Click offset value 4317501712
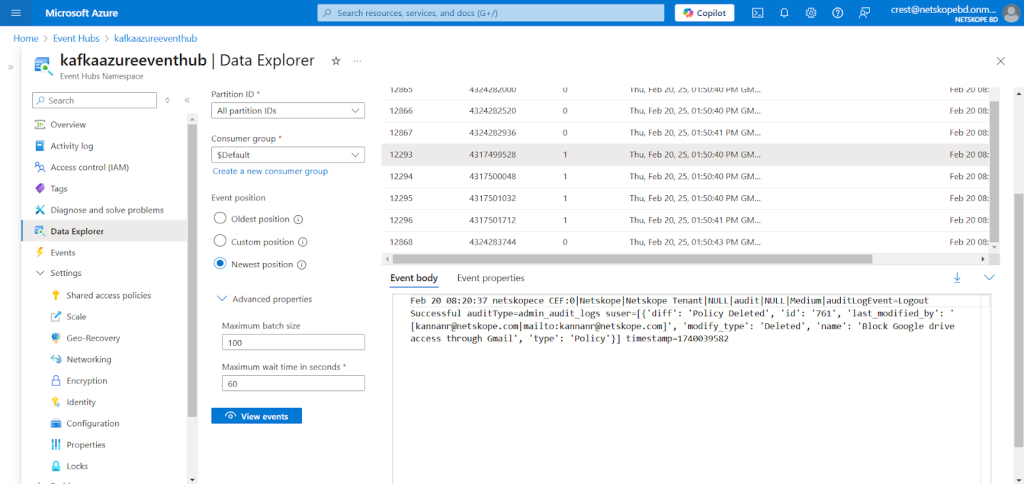Screen dimensions: 1024x484 pos(492,220)
